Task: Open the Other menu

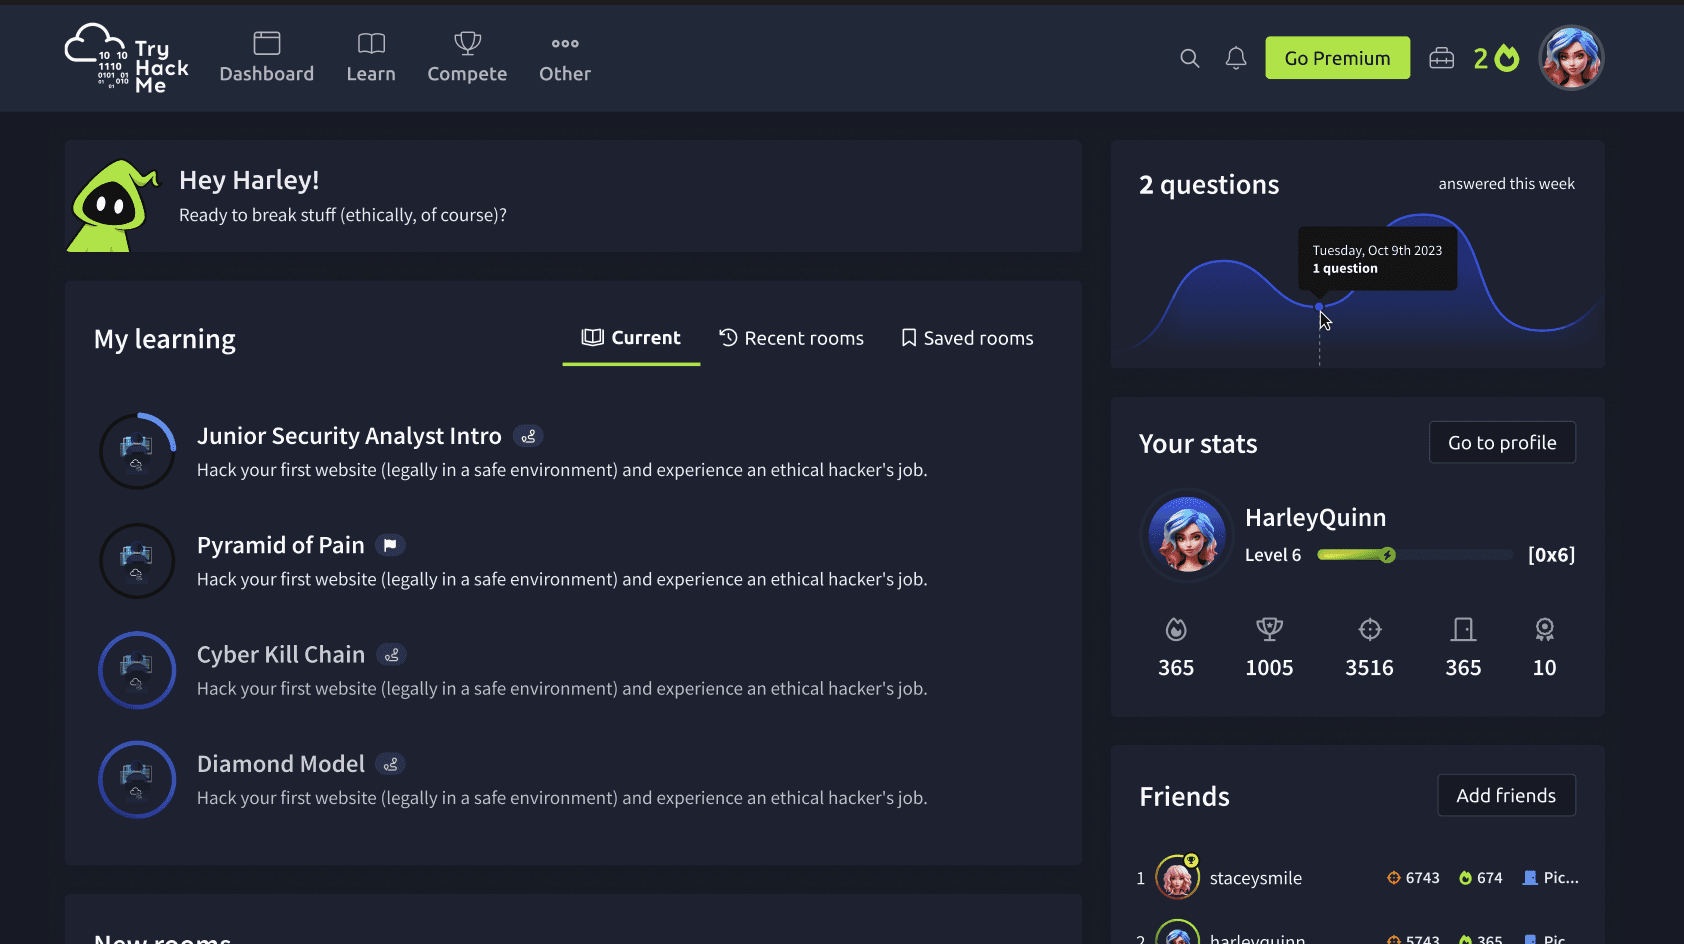Action: click(565, 58)
